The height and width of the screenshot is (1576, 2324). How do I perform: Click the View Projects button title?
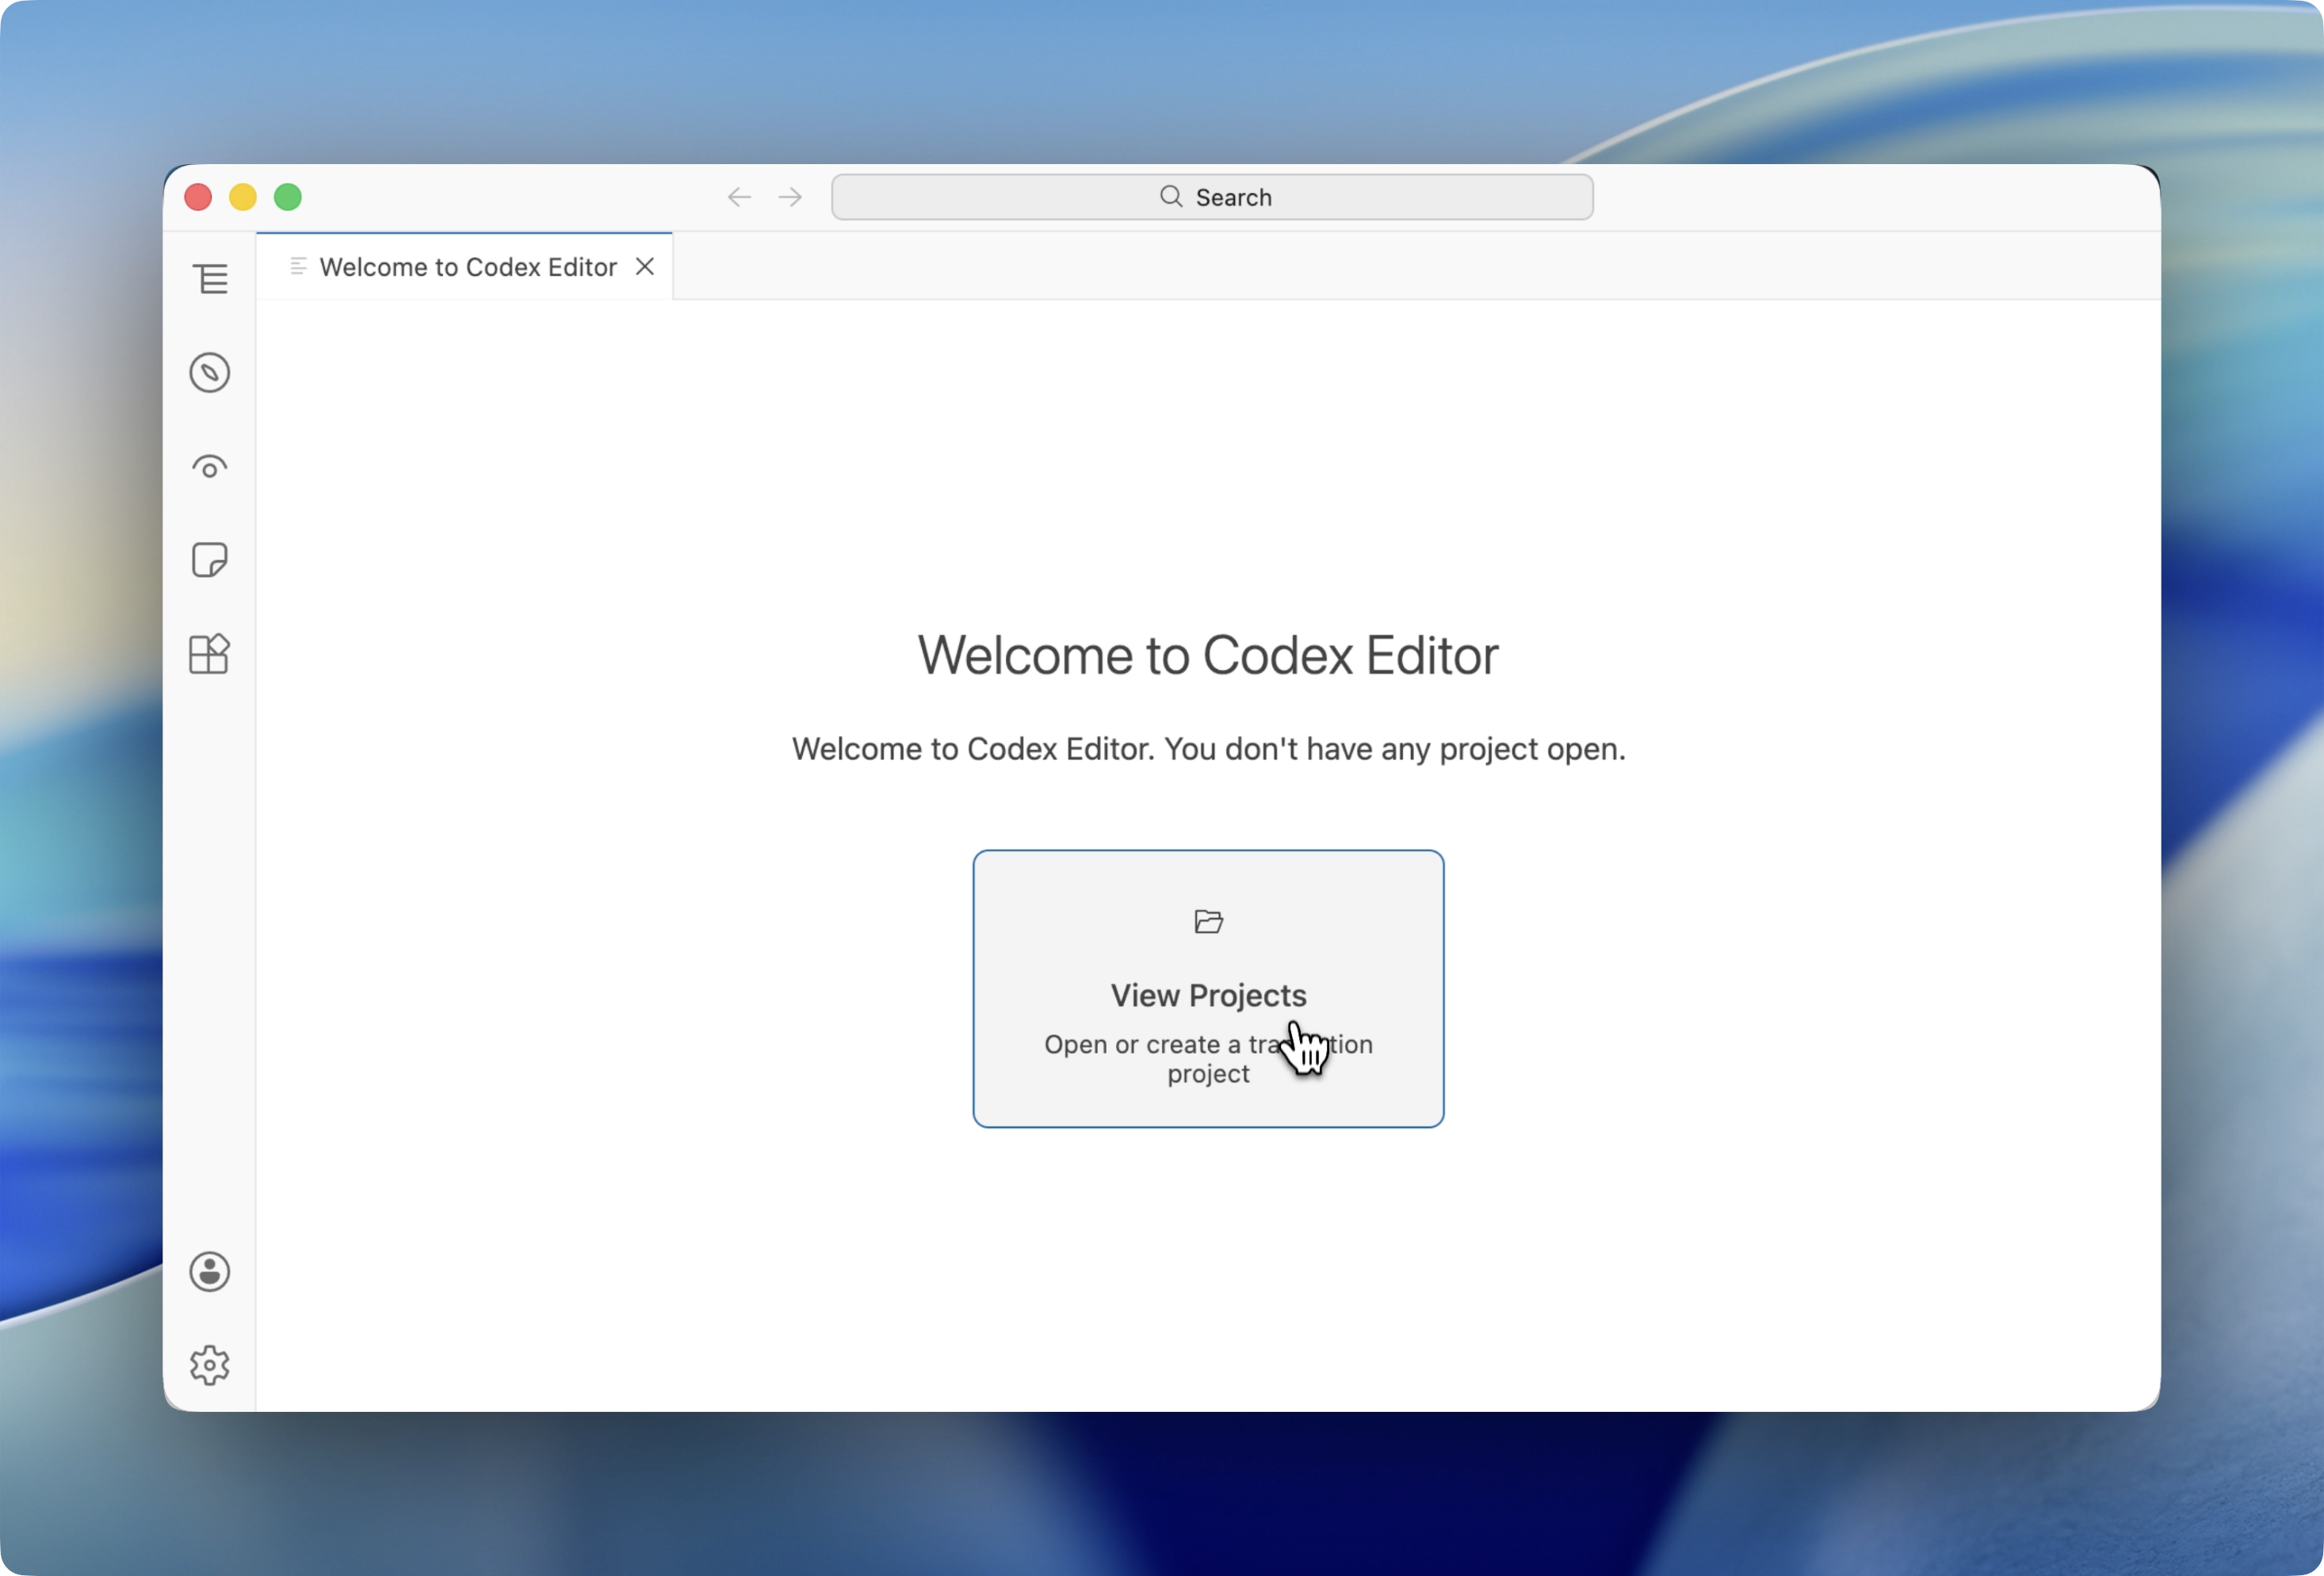point(1208,995)
